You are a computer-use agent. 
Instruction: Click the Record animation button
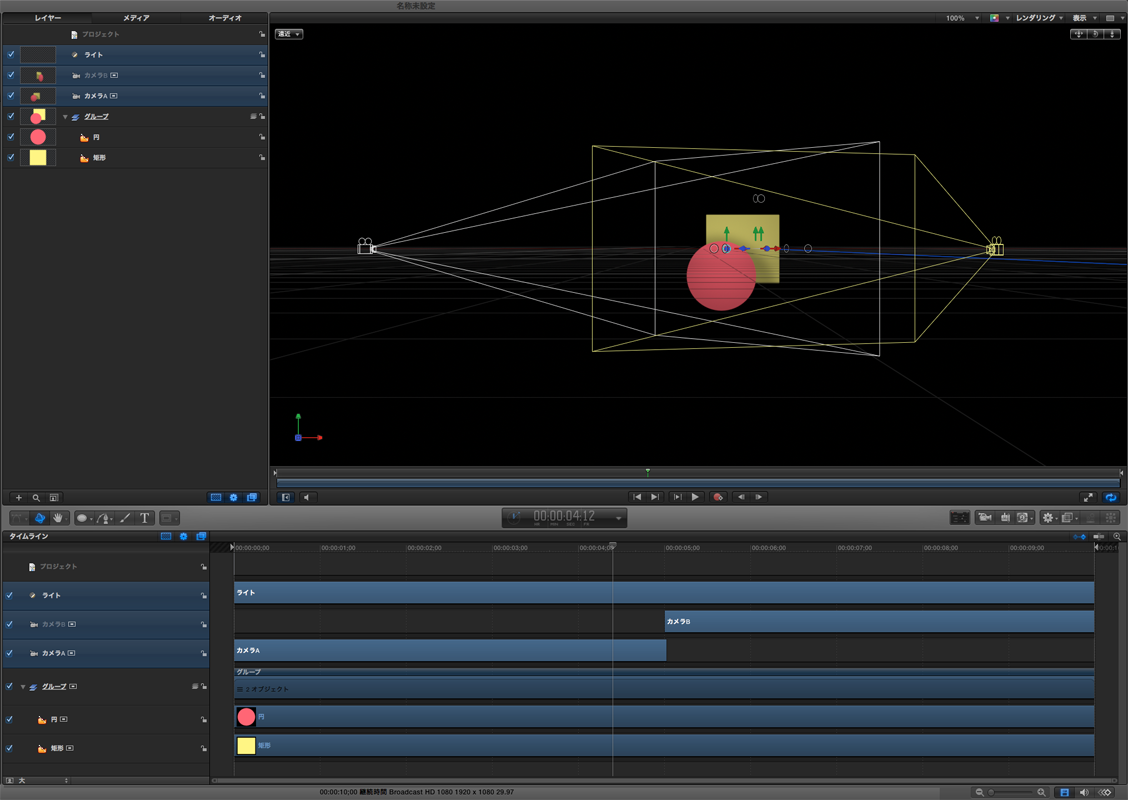[718, 497]
